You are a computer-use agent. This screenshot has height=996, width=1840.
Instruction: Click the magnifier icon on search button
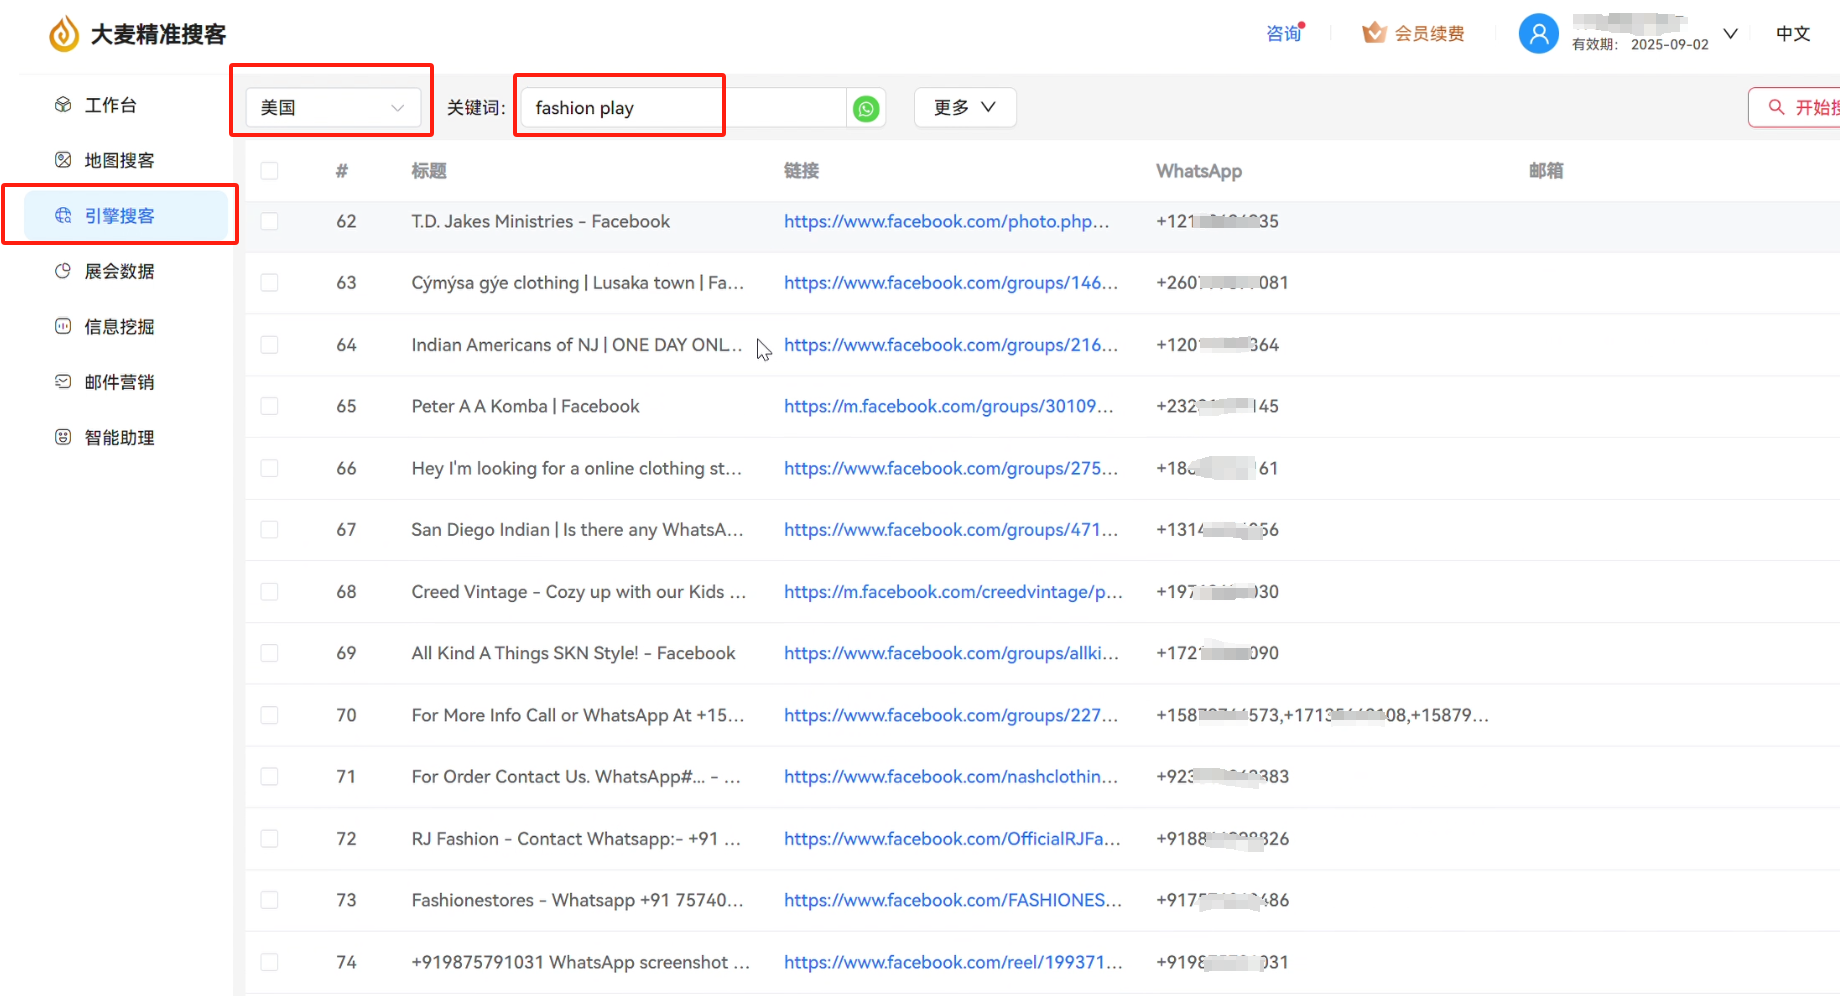coord(1776,107)
